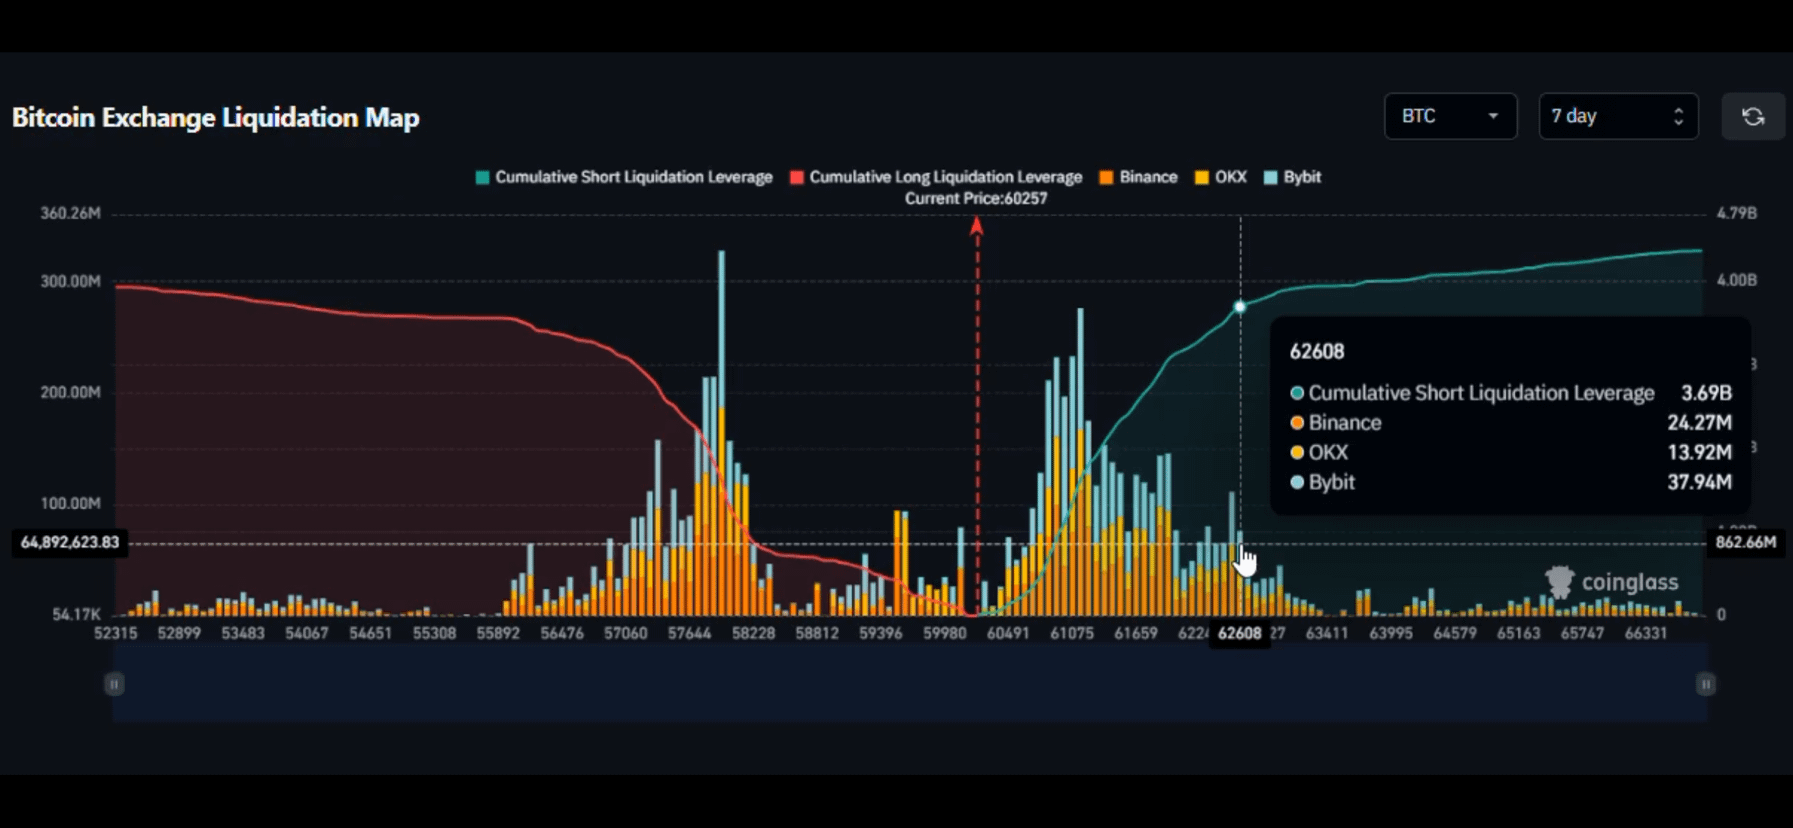The image size is (1793, 828).
Task: Click the Bybit 37.94M tooltip value
Action: pos(1699,482)
